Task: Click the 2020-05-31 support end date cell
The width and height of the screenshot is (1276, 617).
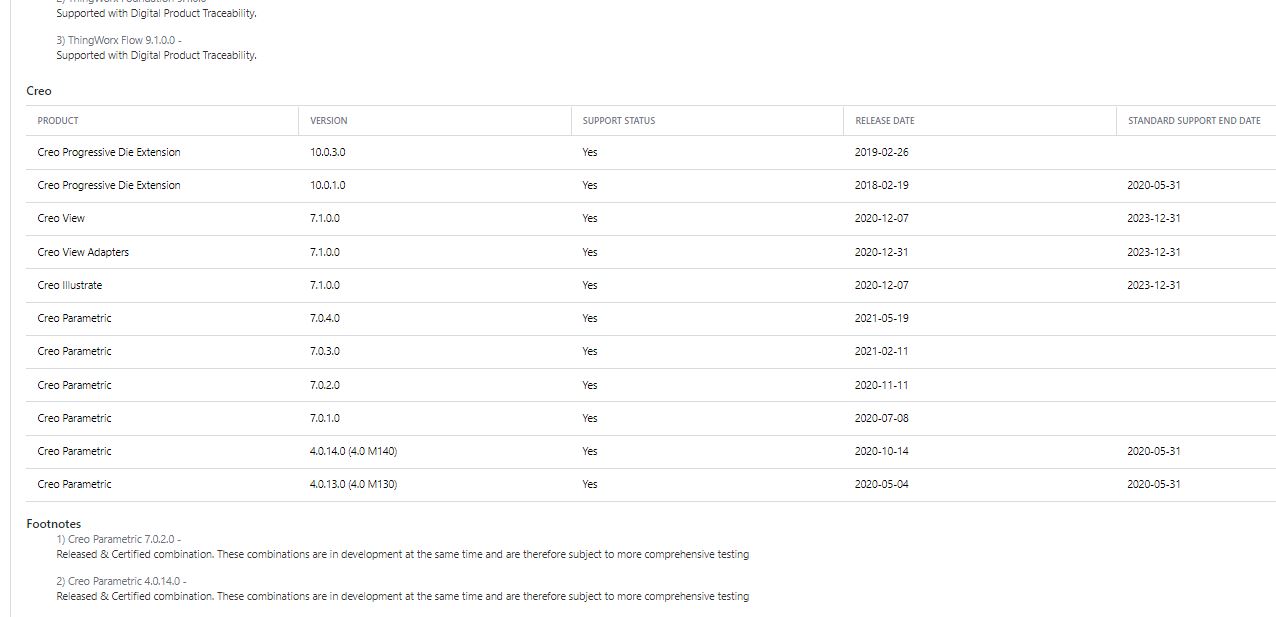Action: pyautogui.click(x=1153, y=185)
